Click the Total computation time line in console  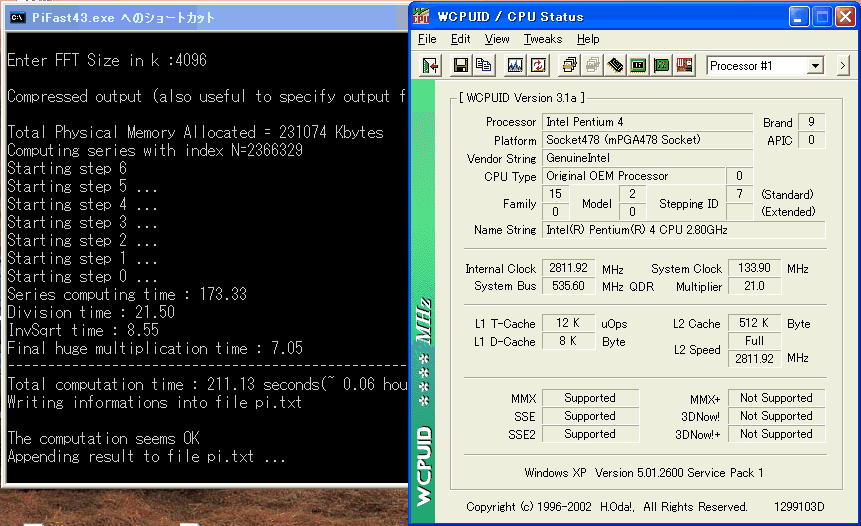pos(208,384)
